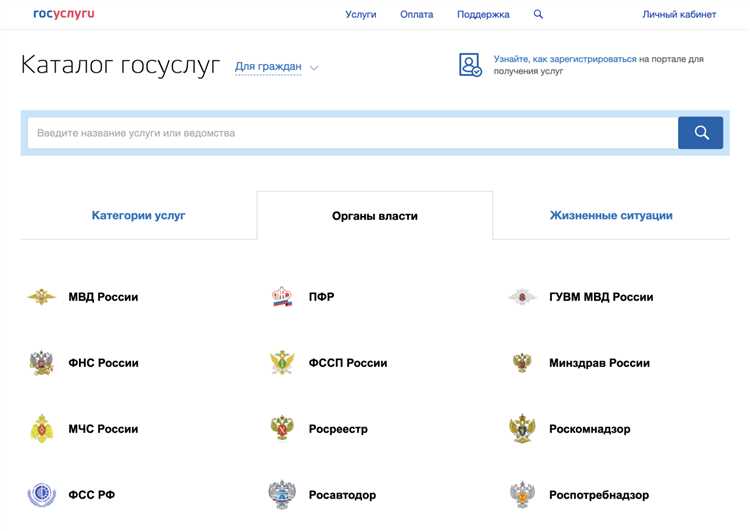
Task: Click the FSSP Rossii emblem icon
Action: (x=282, y=363)
